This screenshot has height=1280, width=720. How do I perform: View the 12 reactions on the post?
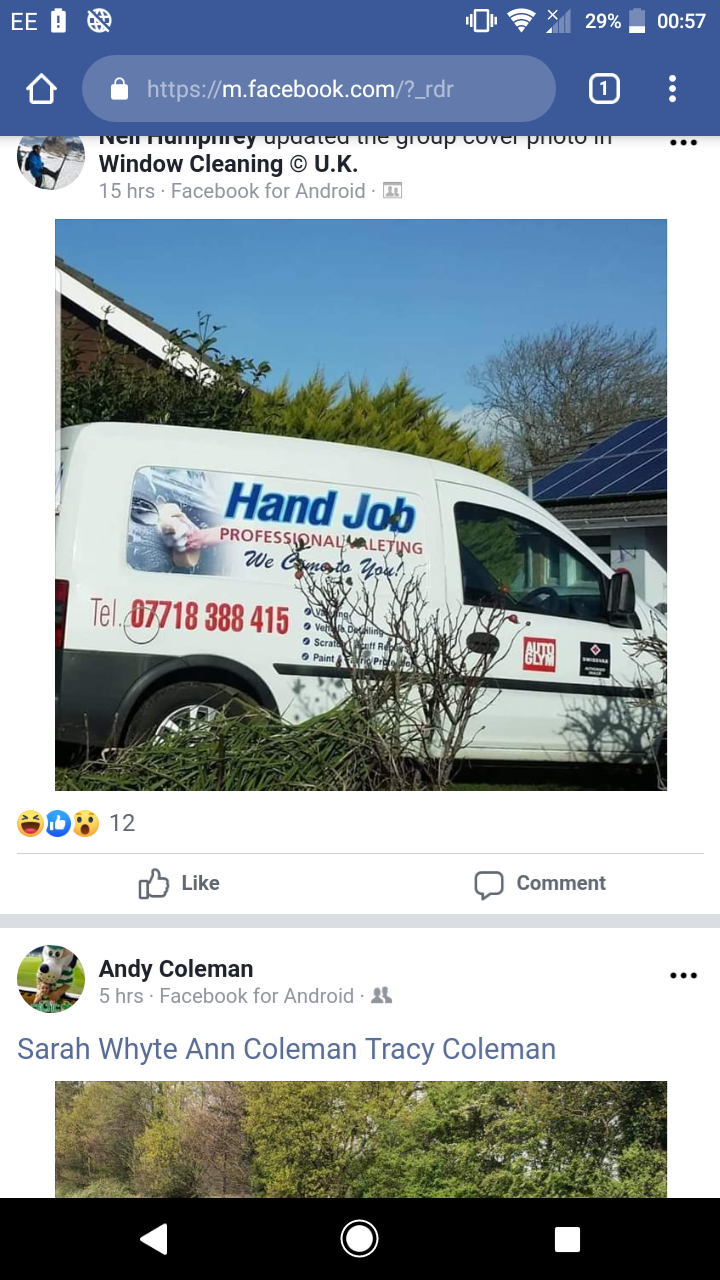(x=76, y=823)
